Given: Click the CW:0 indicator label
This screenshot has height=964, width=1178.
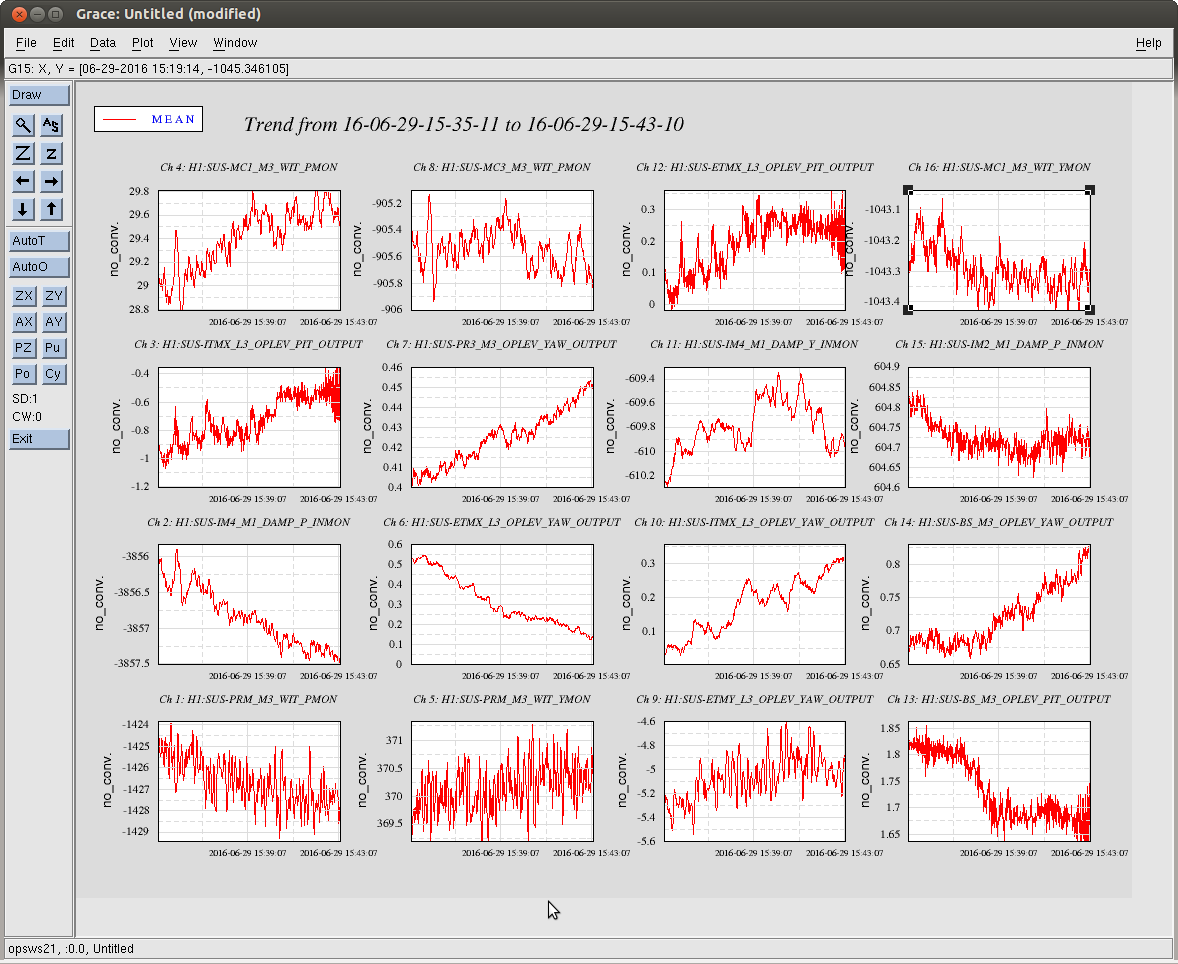Looking at the screenshot, I should point(27,417).
